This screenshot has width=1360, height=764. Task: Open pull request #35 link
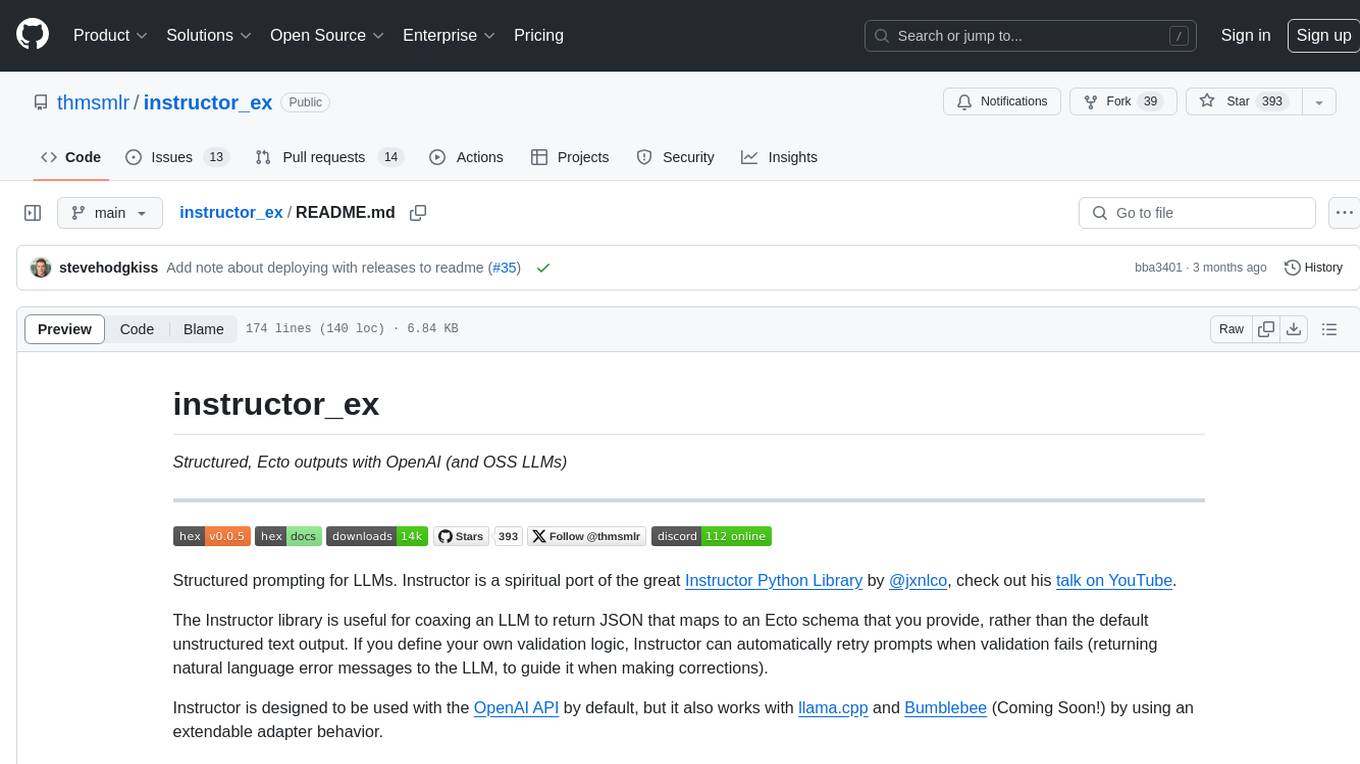[504, 268]
